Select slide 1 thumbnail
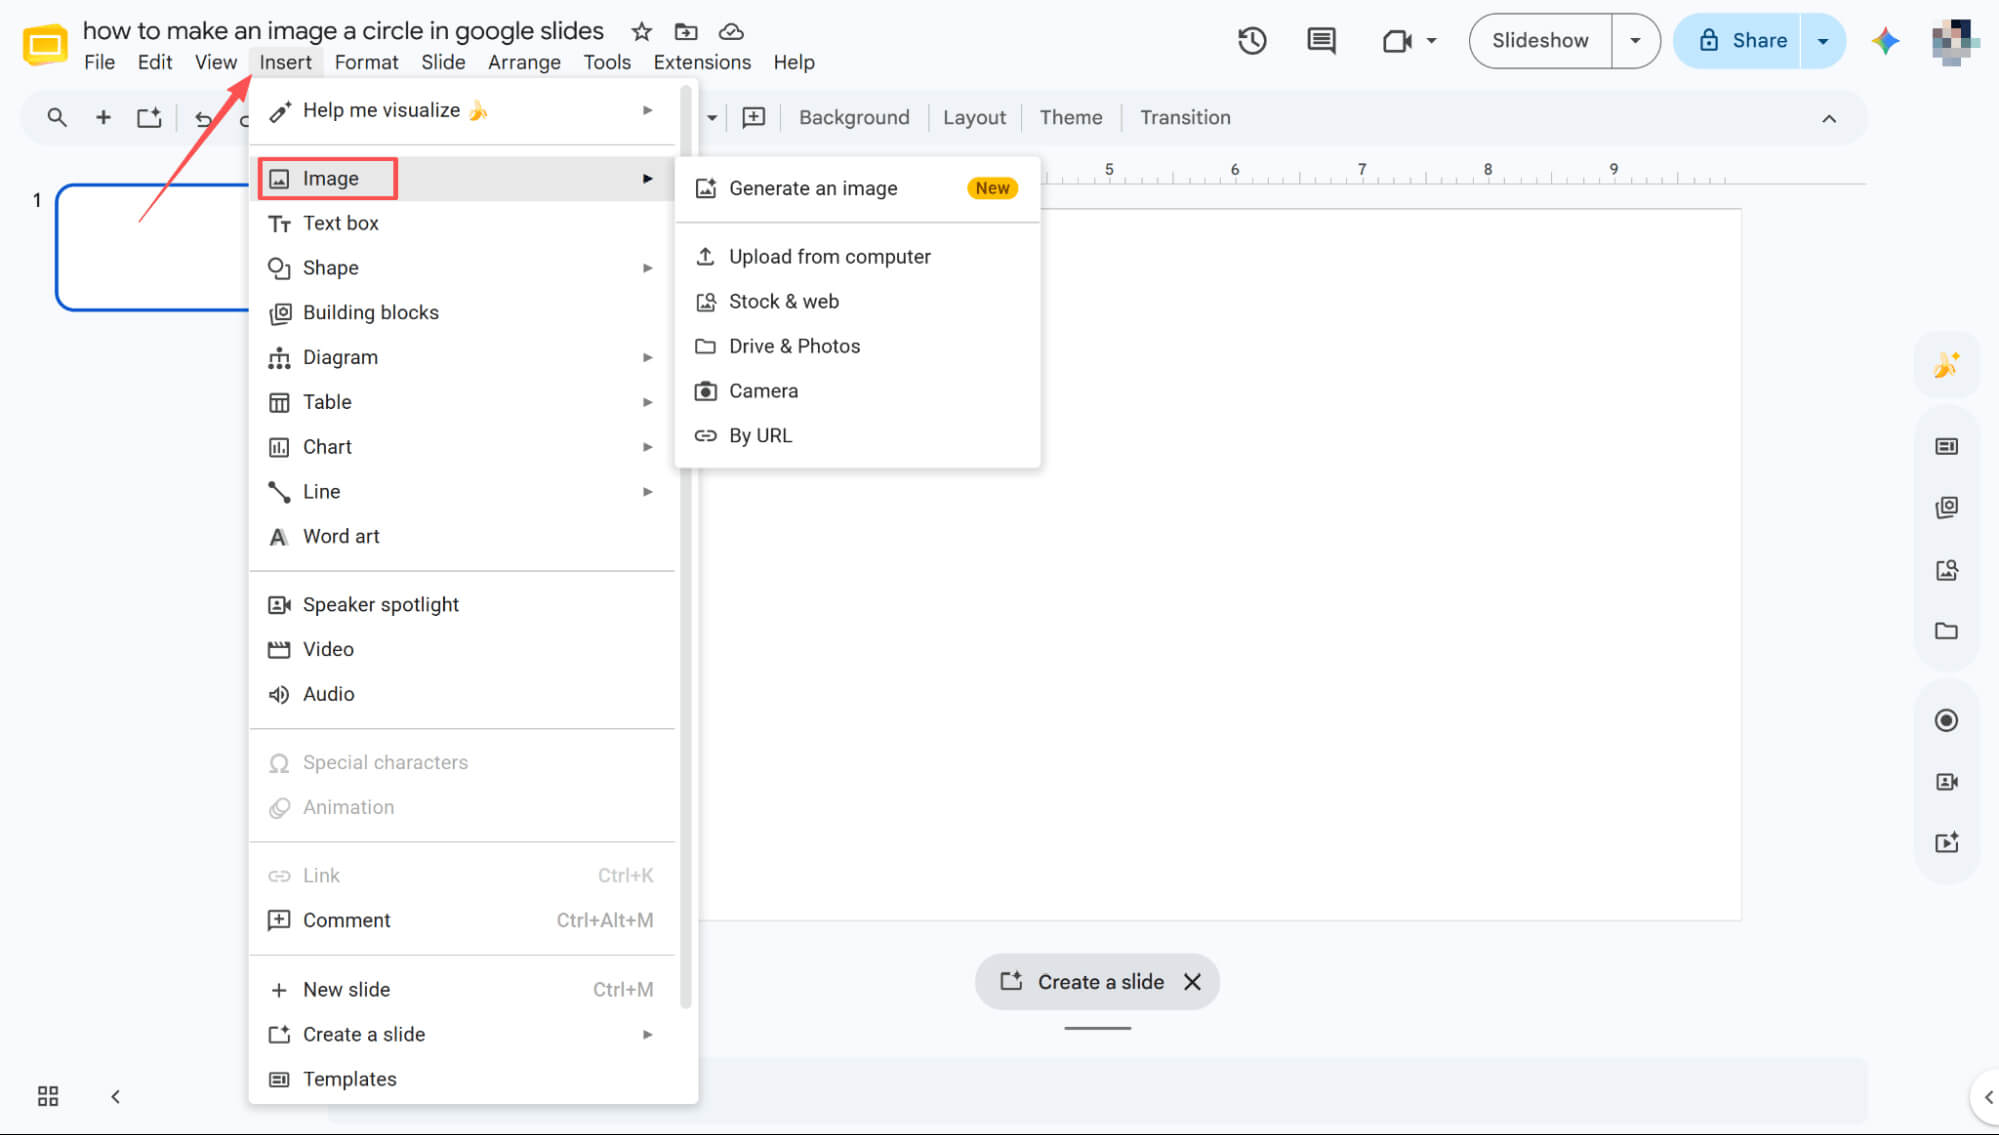 152,247
